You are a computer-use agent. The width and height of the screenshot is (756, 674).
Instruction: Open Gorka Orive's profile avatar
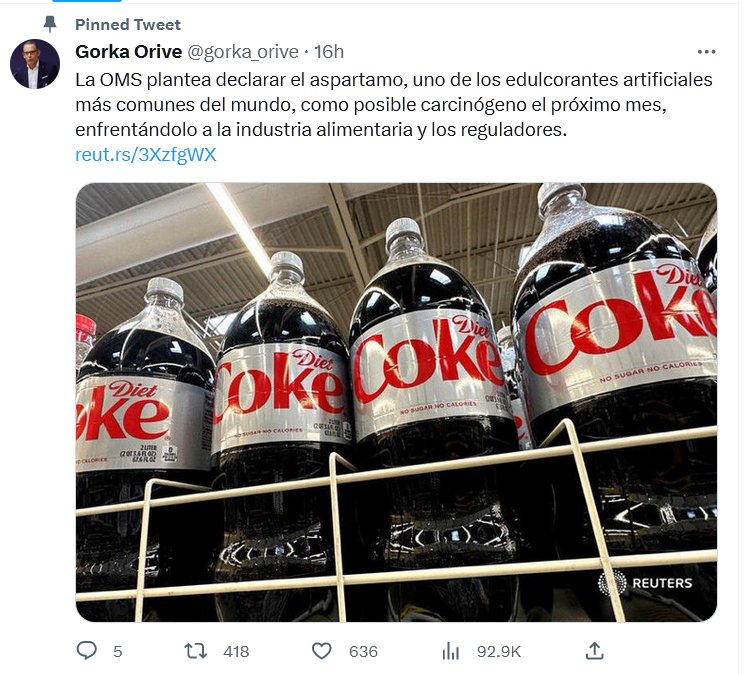point(35,64)
